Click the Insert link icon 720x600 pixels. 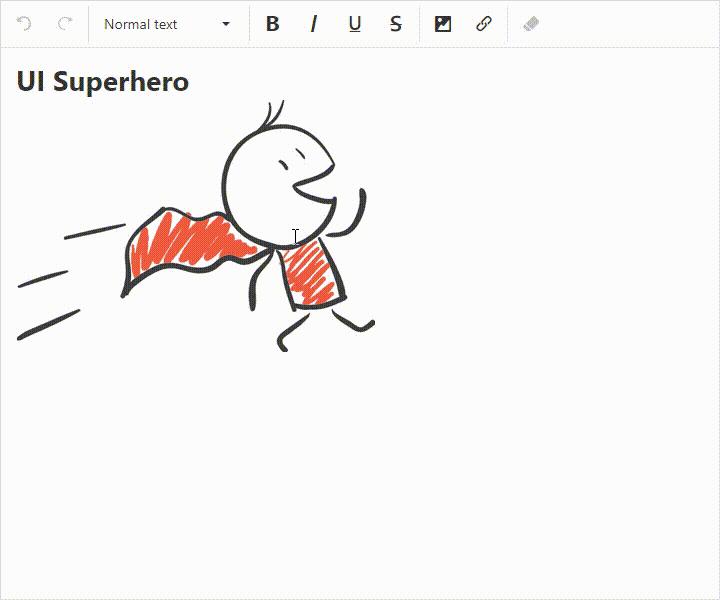pyautogui.click(x=484, y=23)
